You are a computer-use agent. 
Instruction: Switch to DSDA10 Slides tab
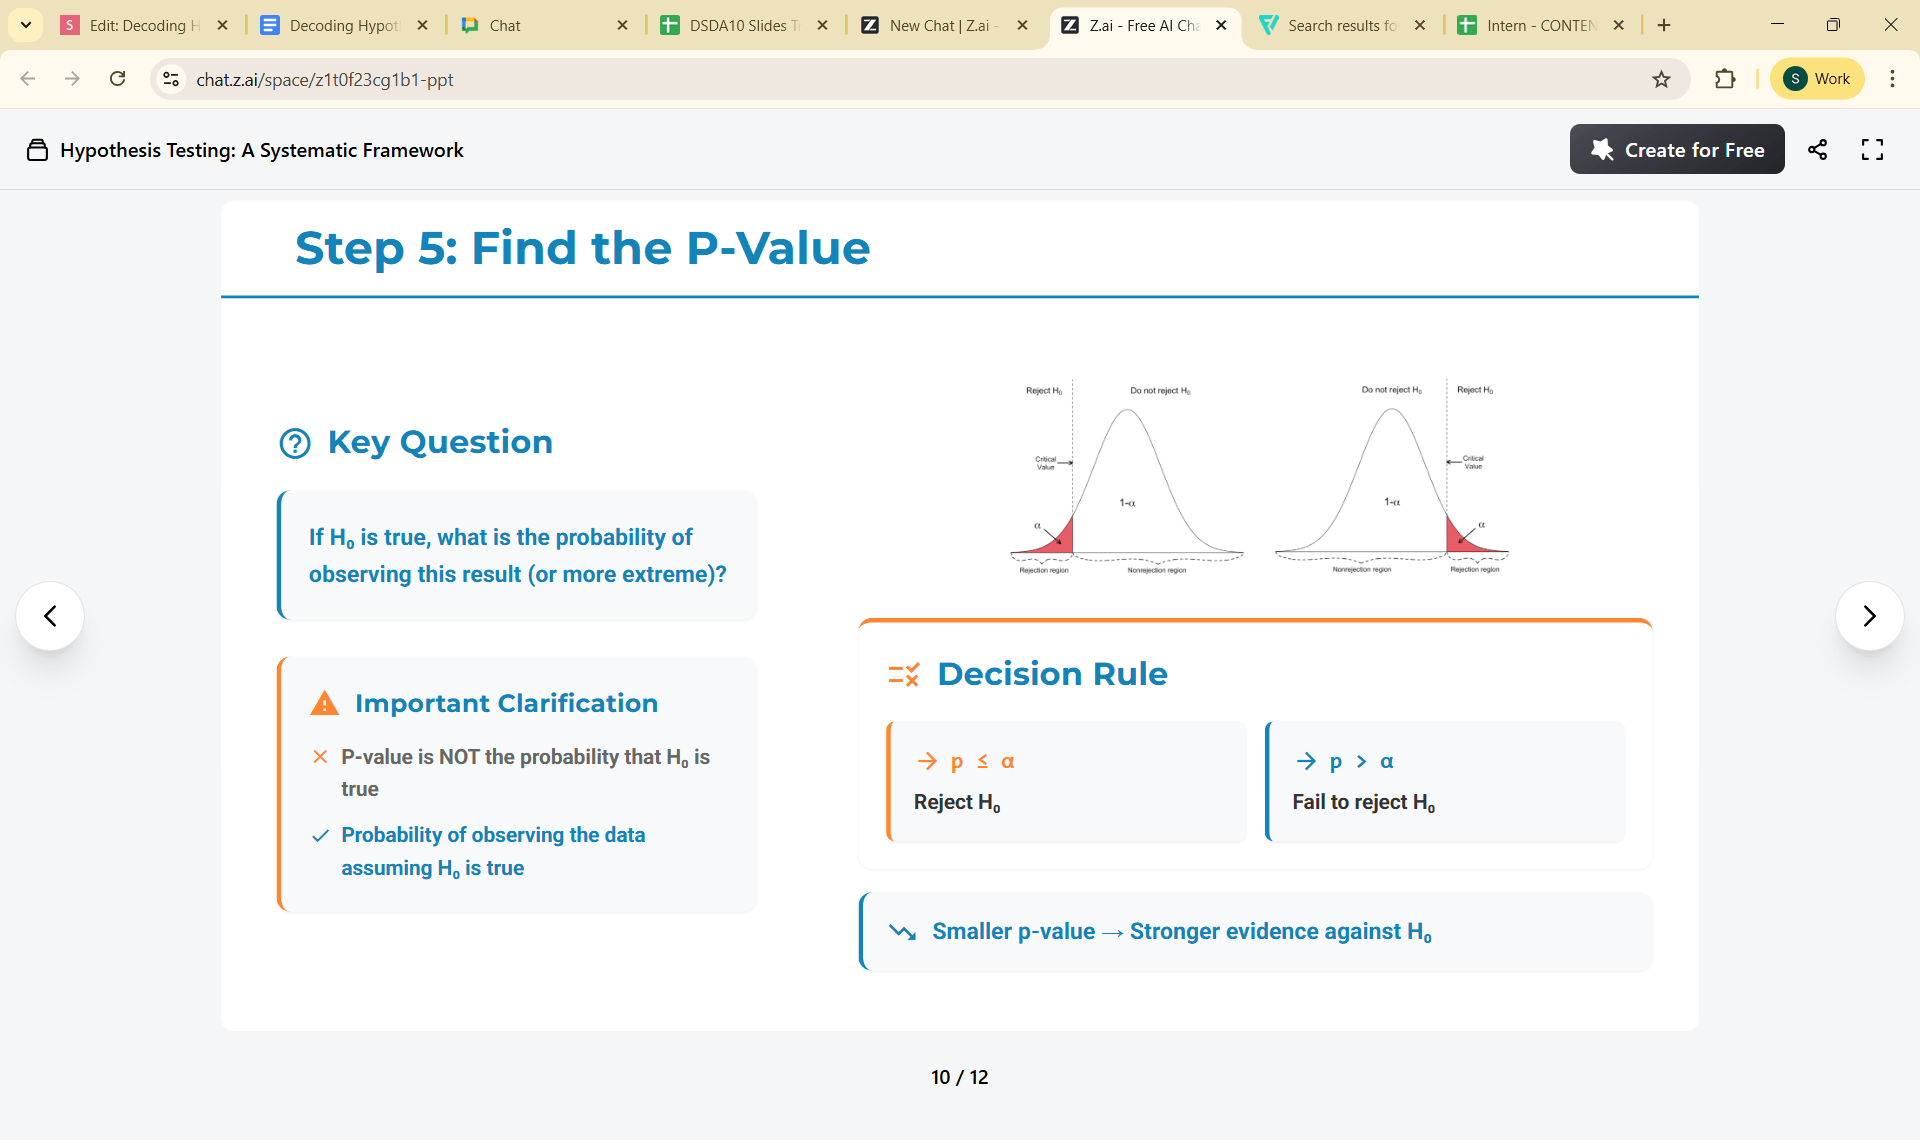pos(743,25)
